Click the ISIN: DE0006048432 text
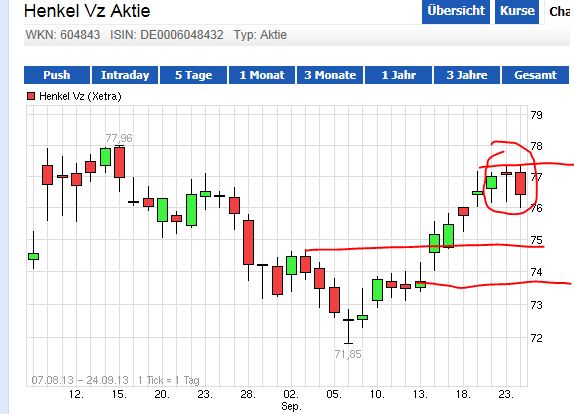Image resolution: width=574 pixels, height=414 pixels. click(167, 35)
